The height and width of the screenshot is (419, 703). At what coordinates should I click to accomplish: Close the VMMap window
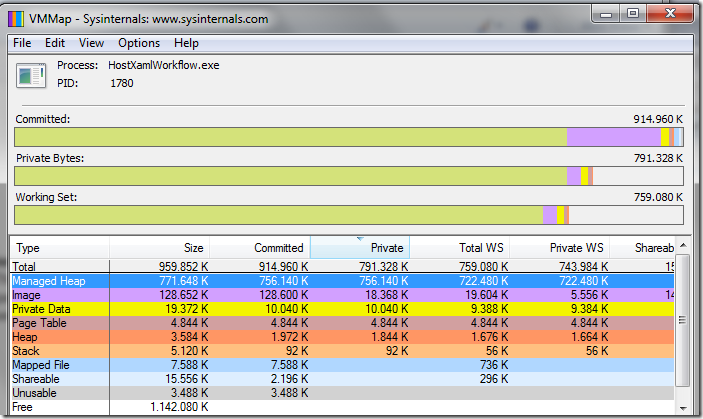pos(670,14)
